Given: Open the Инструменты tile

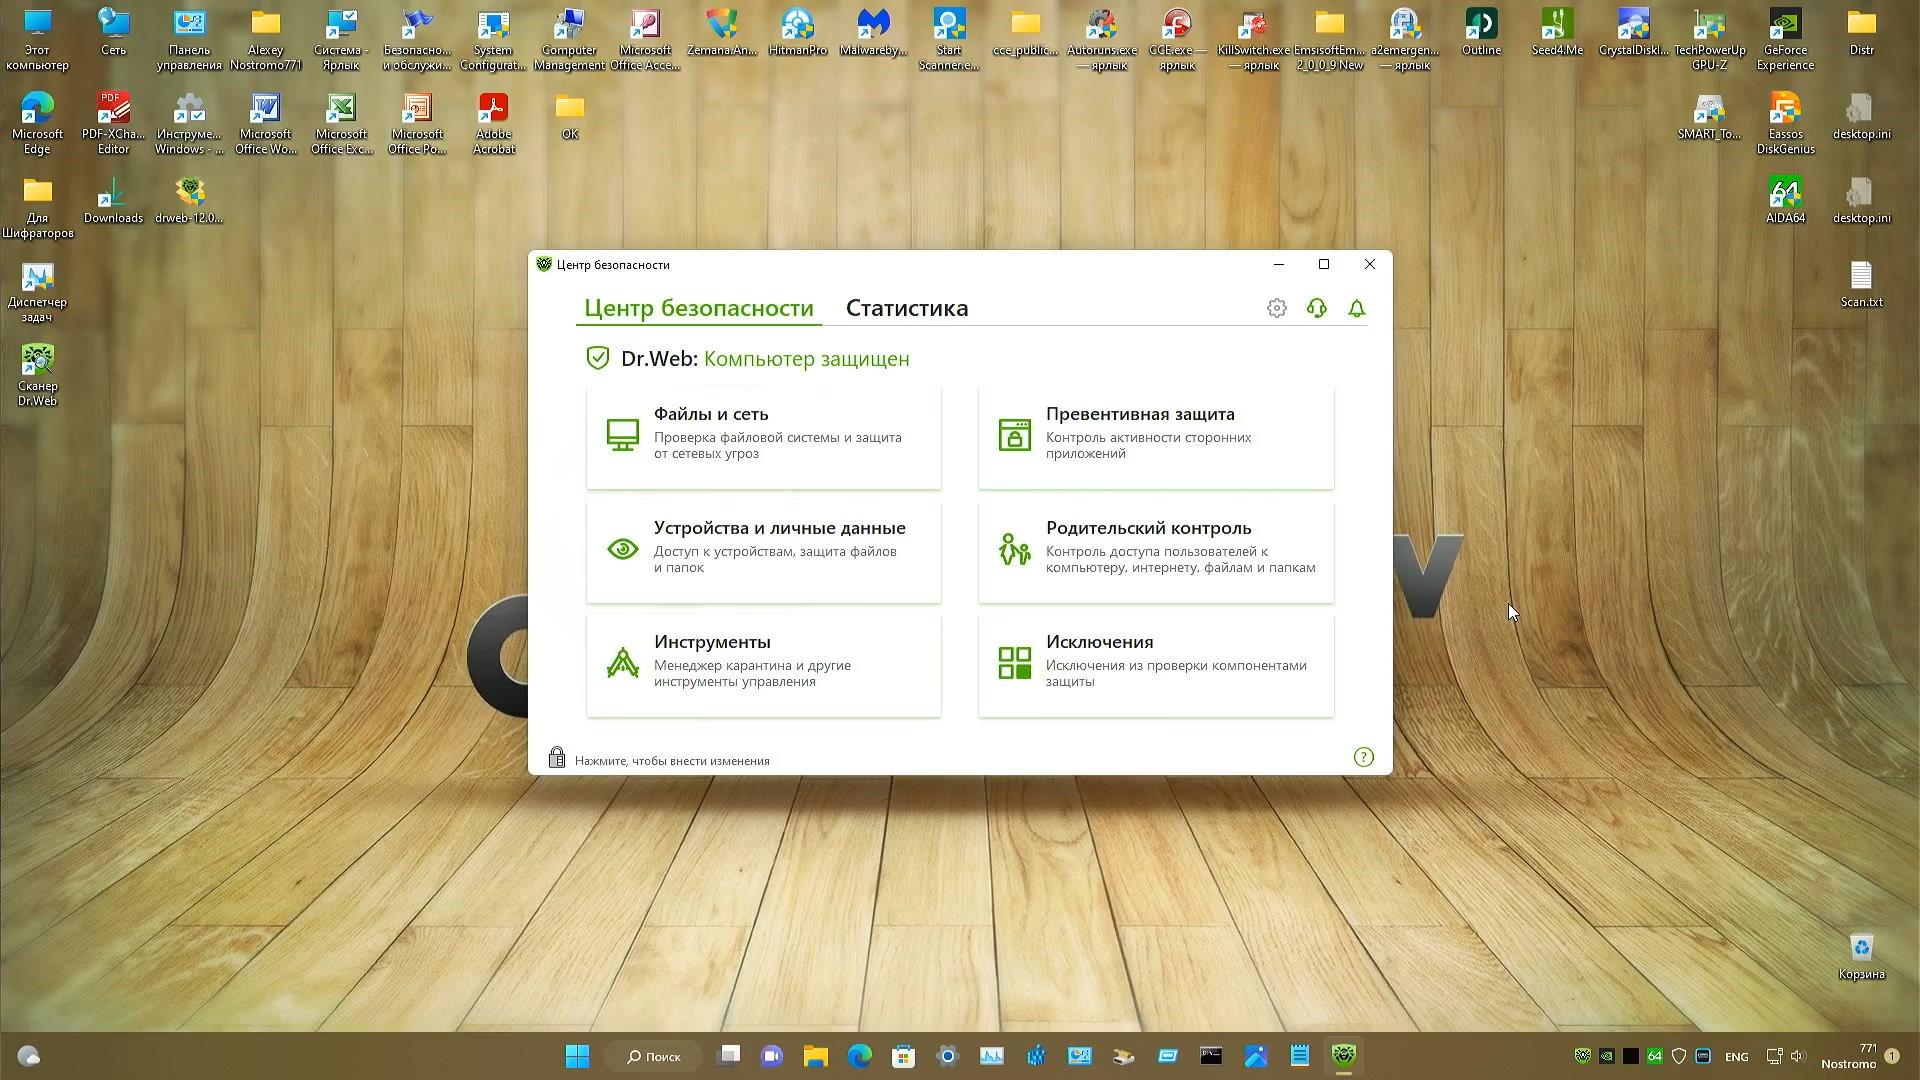Looking at the screenshot, I should click(x=763, y=665).
